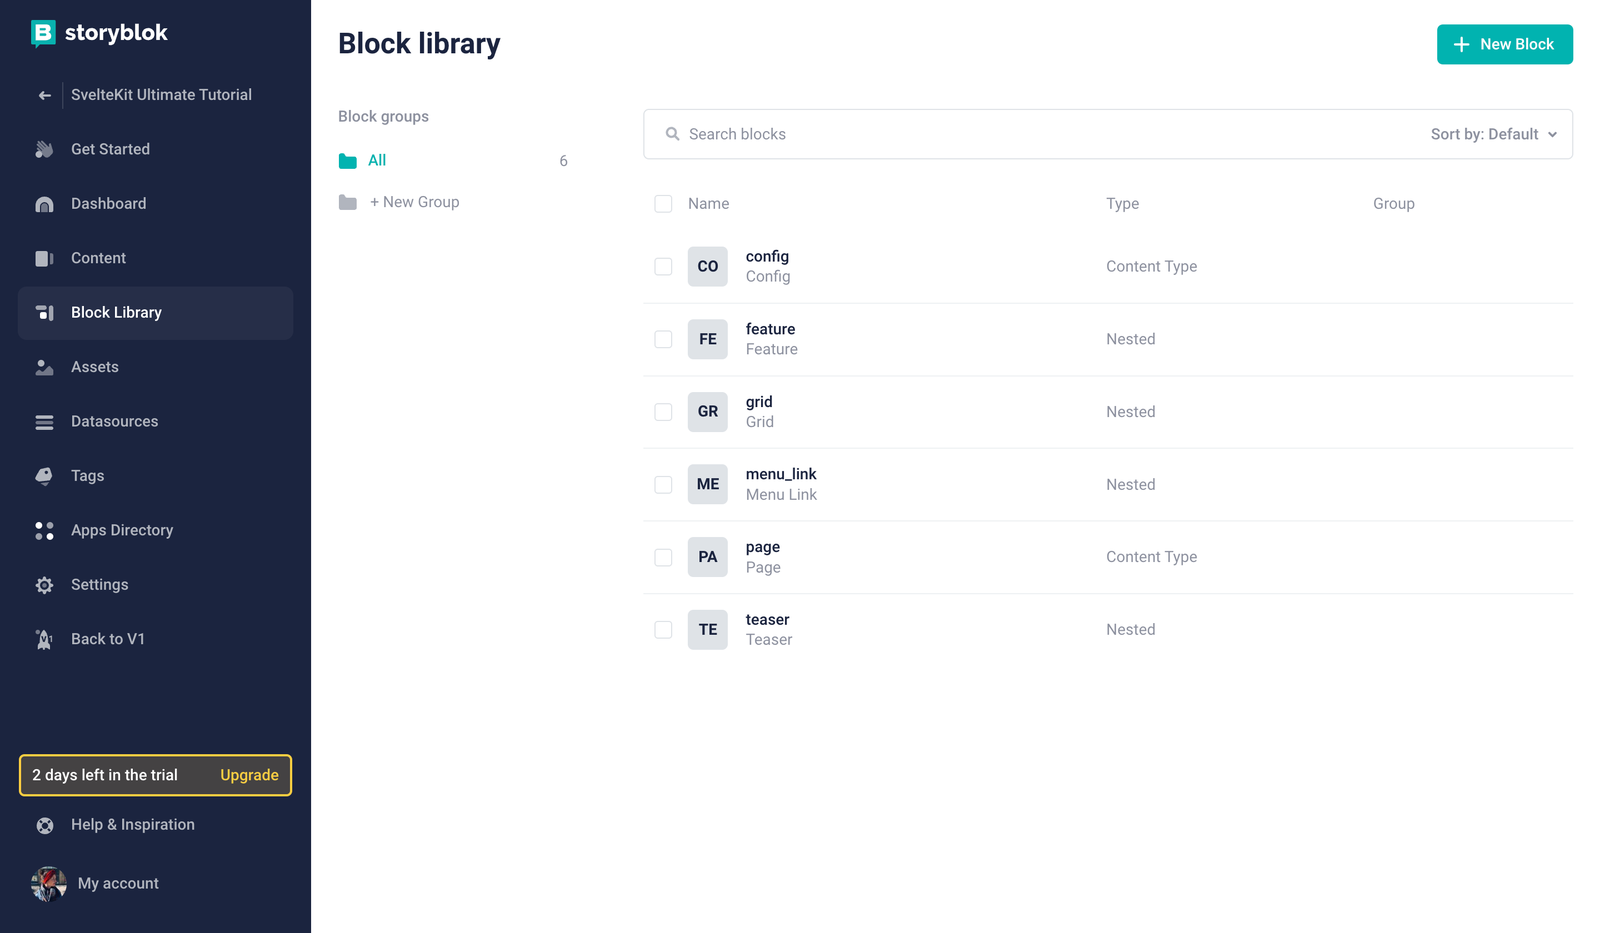Click the New Block button label
This screenshot has height=933, width=1600.
click(x=1517, y=44)
